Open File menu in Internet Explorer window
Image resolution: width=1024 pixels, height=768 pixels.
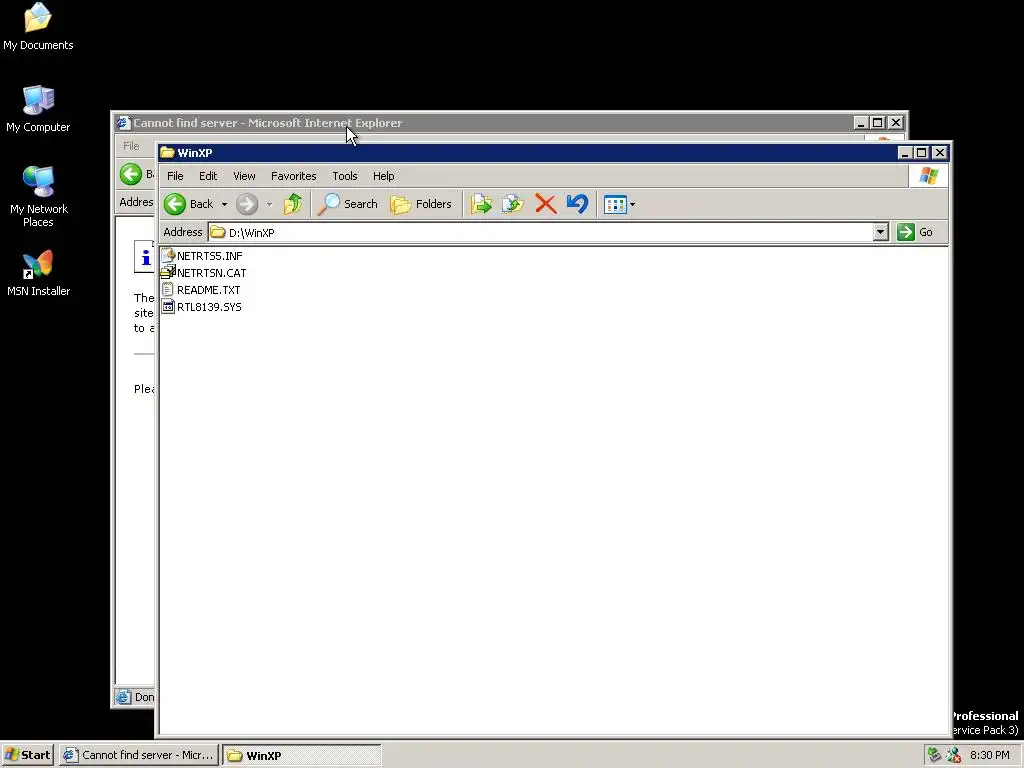tap(131, 146)
